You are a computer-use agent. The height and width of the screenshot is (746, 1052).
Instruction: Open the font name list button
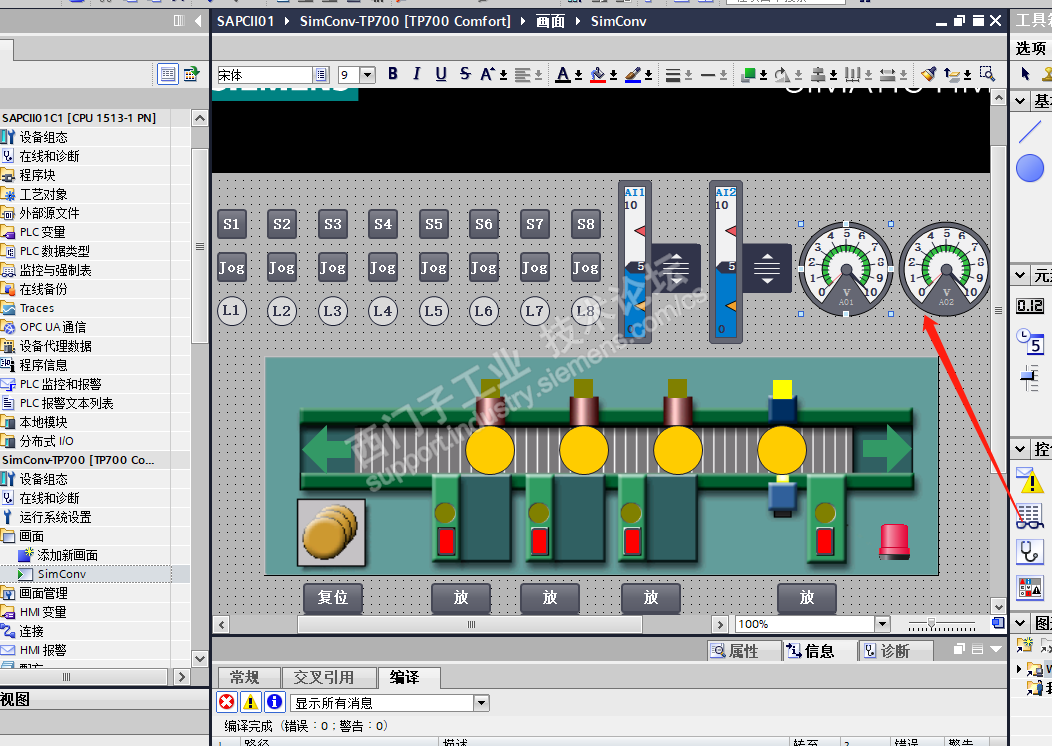pyautogui.click(x=321, y=74)
